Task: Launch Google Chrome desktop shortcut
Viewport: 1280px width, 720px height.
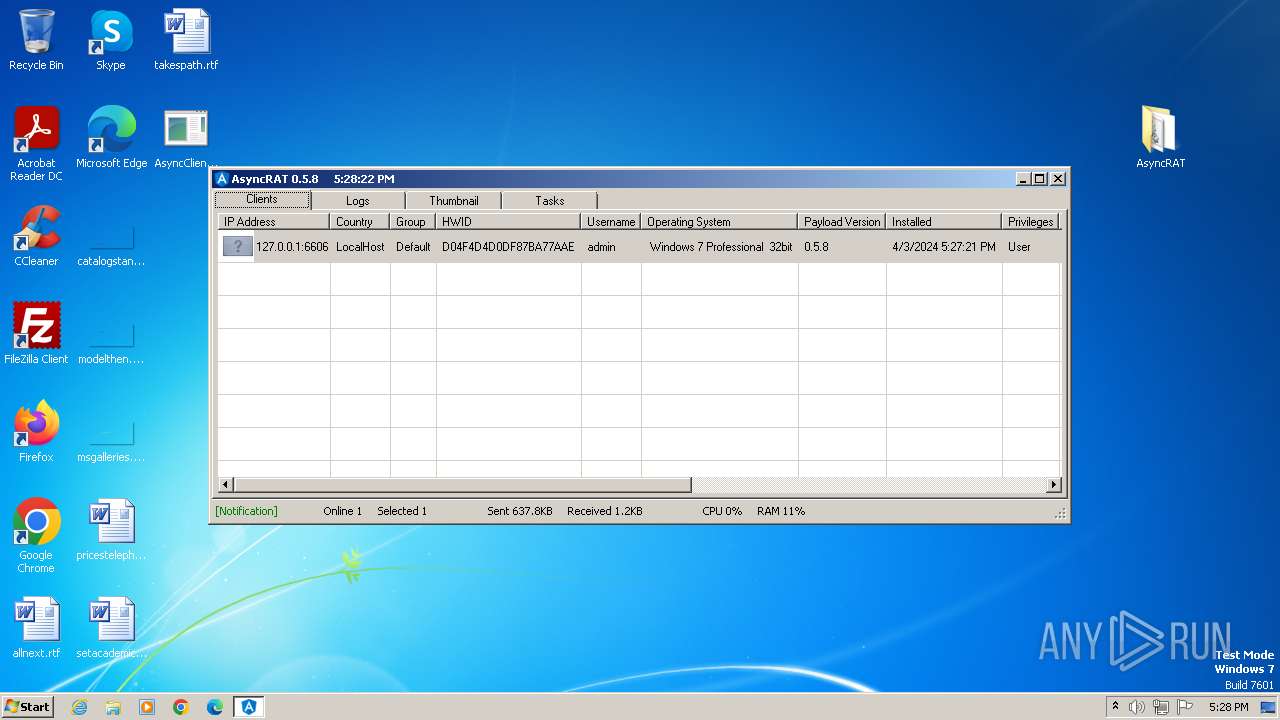Action: [36, 536]
